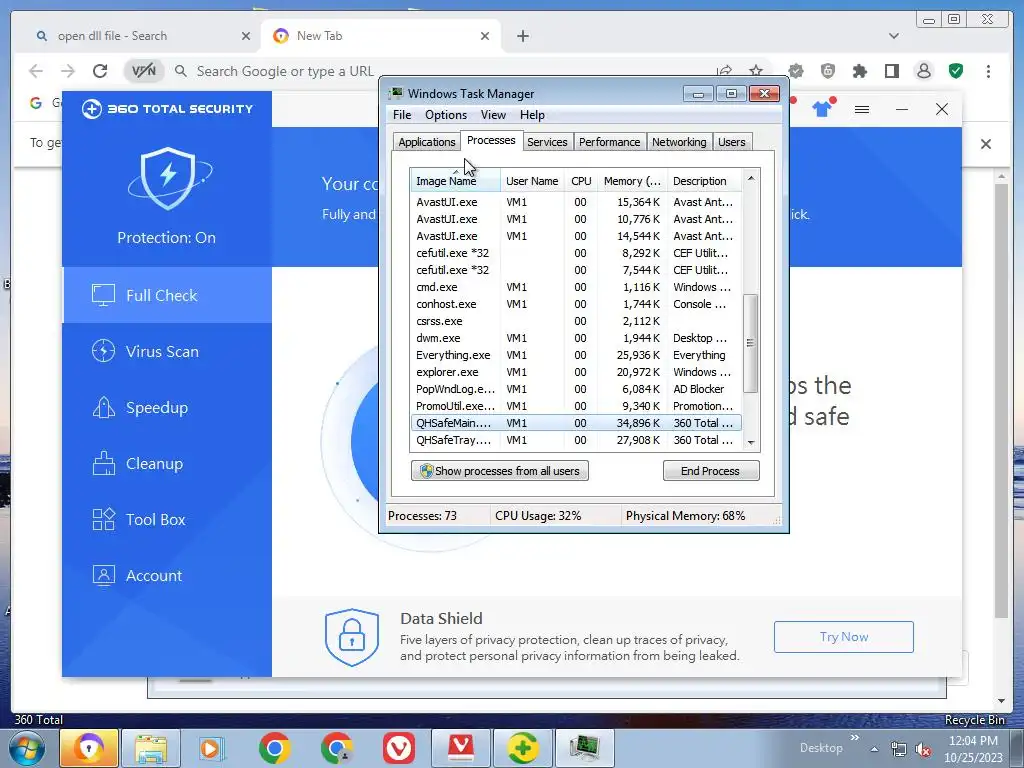The width and height of the screenshot is (1024, 768).
Task: Click the End Process button
Action: click(711, 471)
